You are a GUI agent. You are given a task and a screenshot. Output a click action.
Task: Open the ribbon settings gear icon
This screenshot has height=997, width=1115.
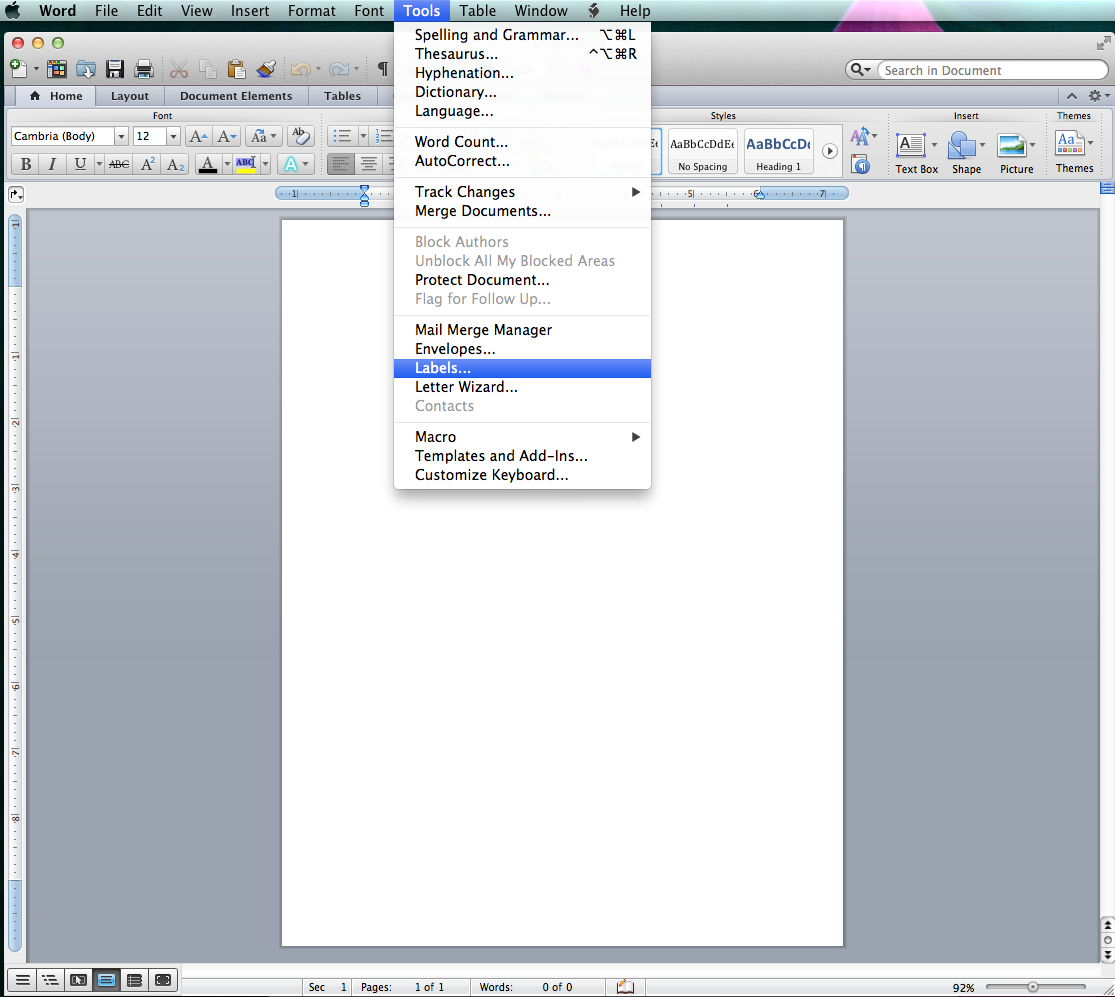point(1095,95)
